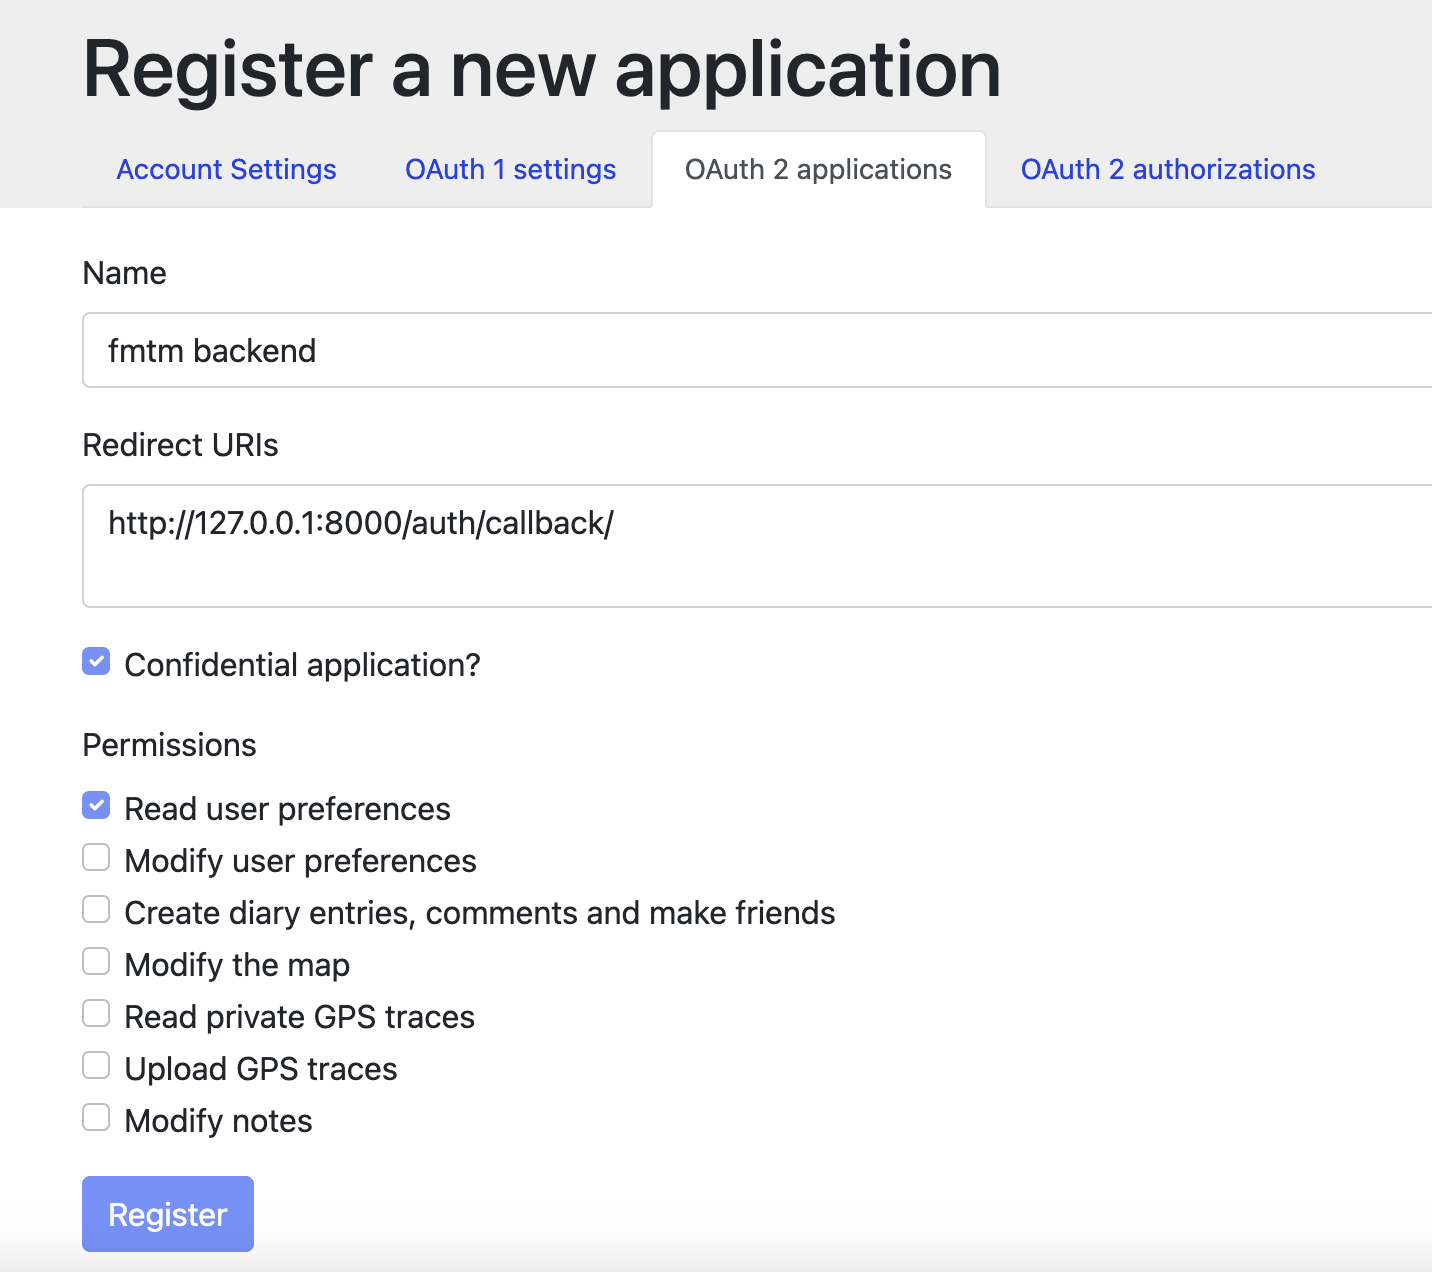Viewport: 1432px width, 1272px height.
Task: Check the Modify notes permission
Action: 96,1117
